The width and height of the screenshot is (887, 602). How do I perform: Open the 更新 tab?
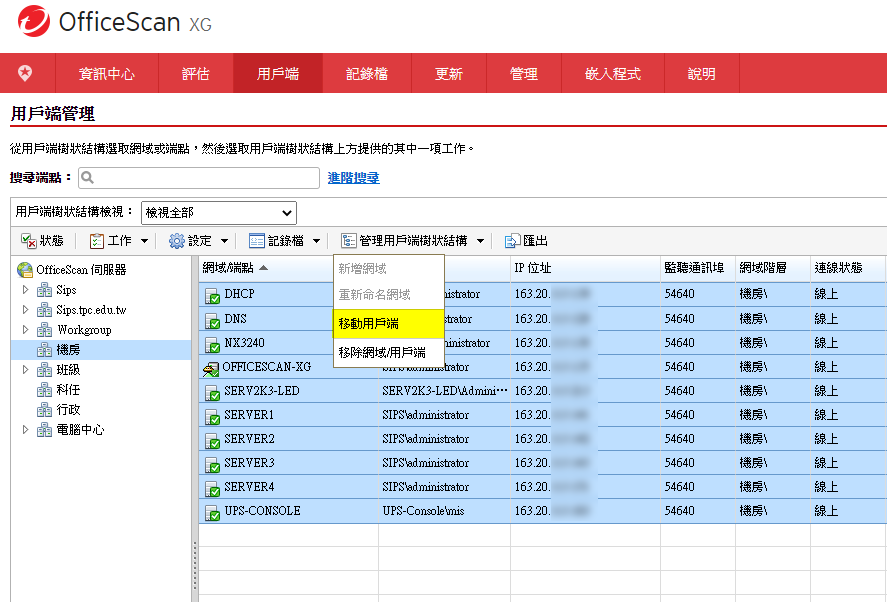[449, 73]
